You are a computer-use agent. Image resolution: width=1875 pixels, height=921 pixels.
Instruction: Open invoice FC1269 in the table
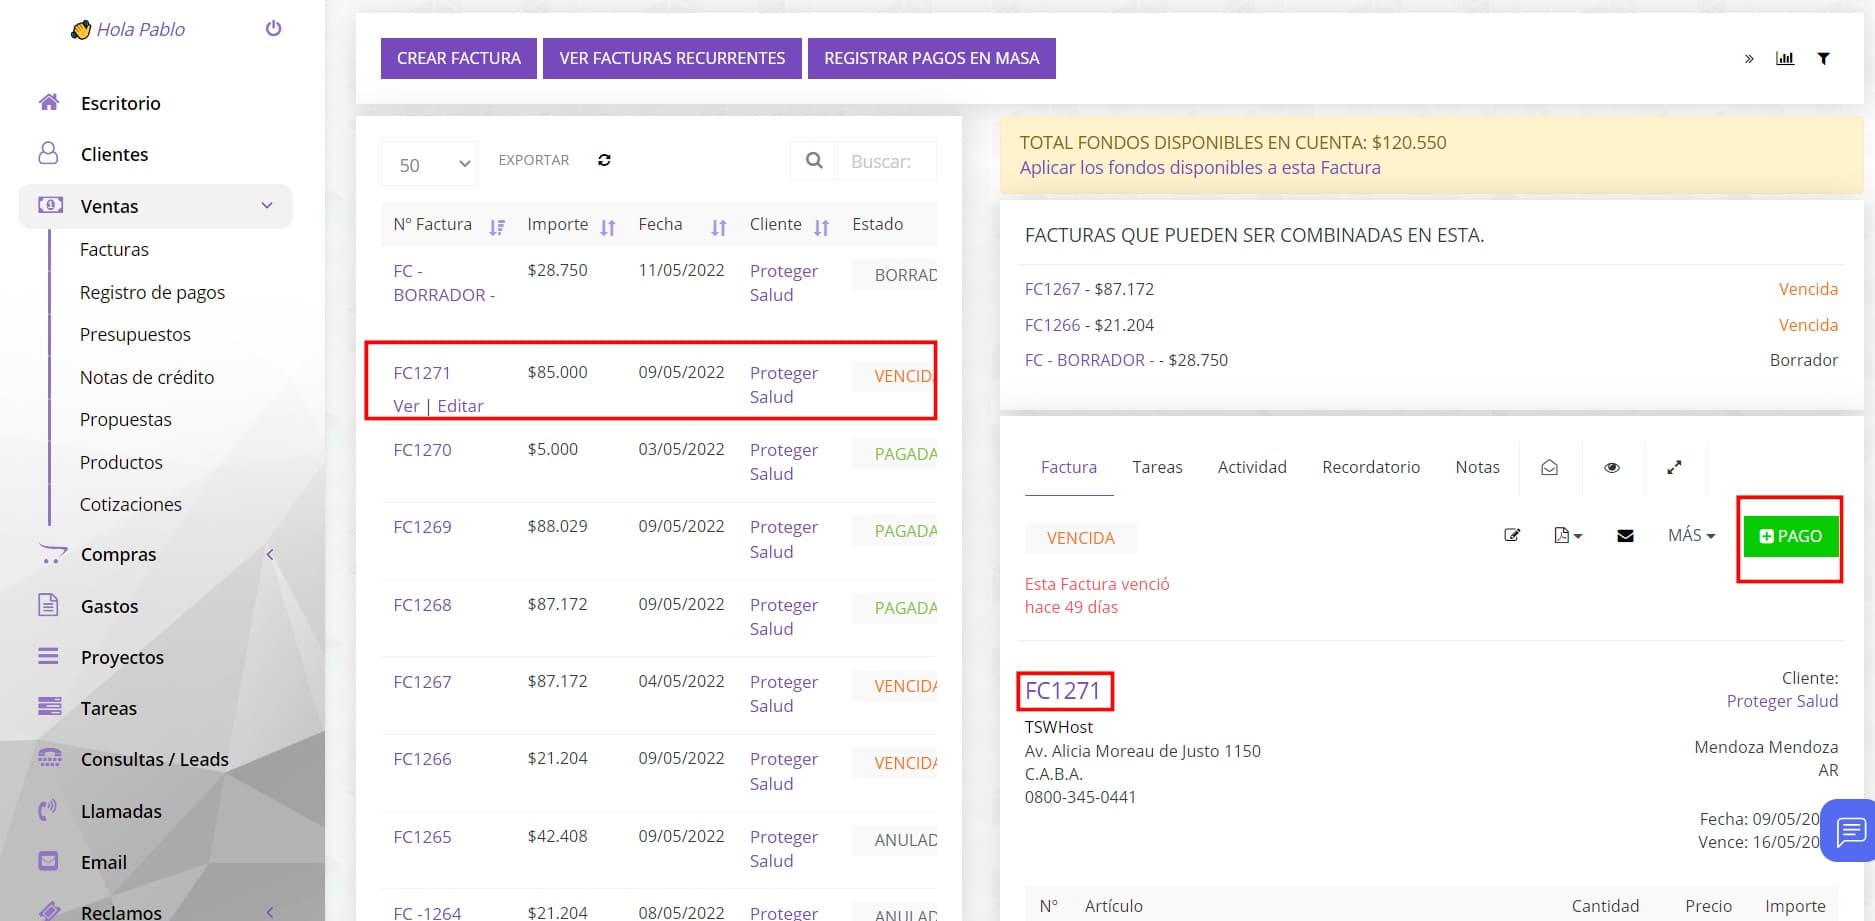pos(422,527)
